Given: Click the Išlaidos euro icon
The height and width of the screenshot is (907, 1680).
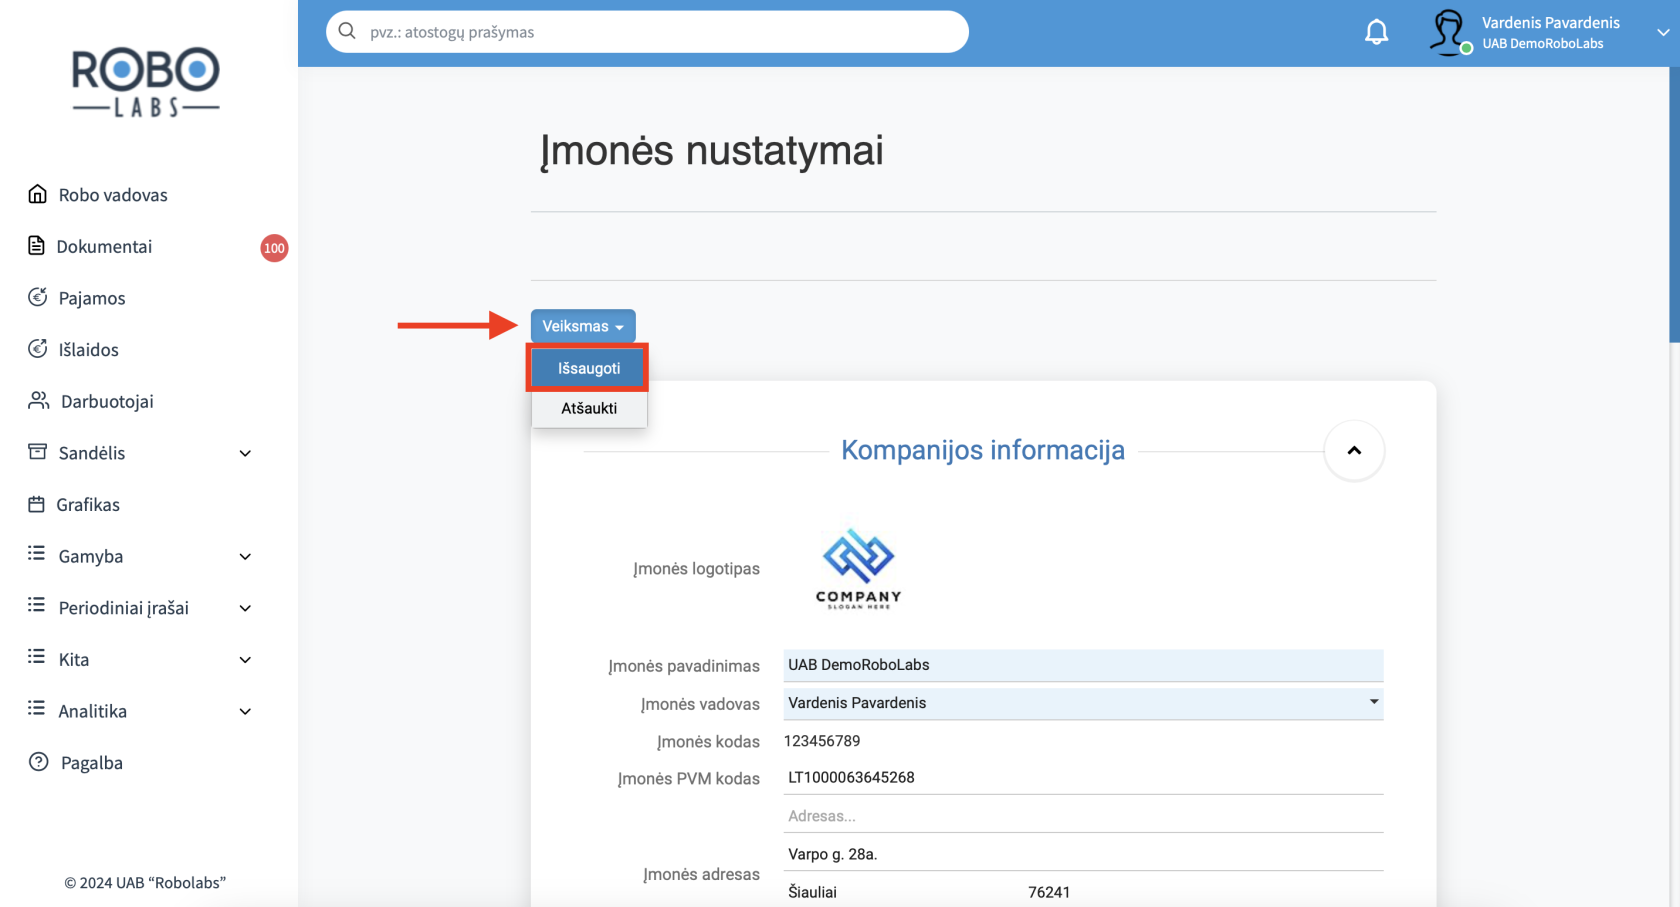Looking at the screenshot, I should click(37, 349).
